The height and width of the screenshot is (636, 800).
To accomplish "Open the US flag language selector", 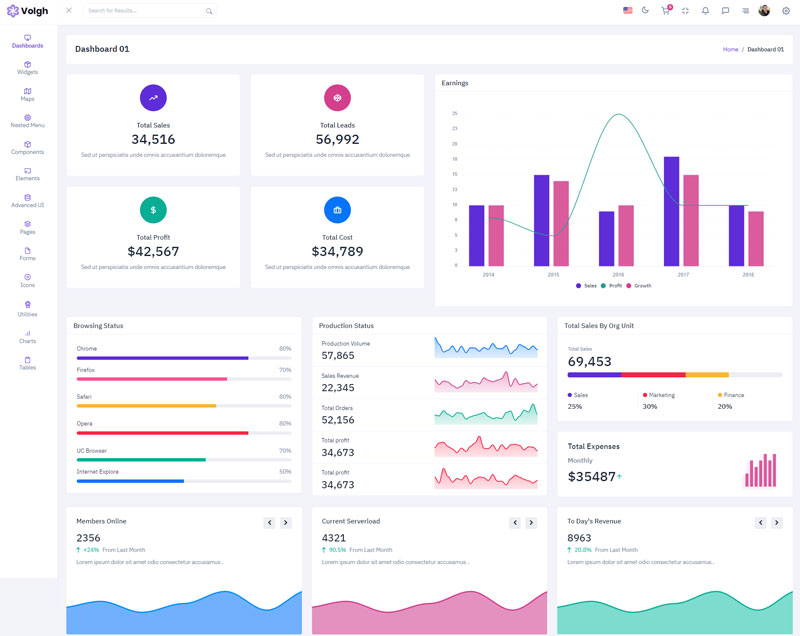I will click(627, 11).
